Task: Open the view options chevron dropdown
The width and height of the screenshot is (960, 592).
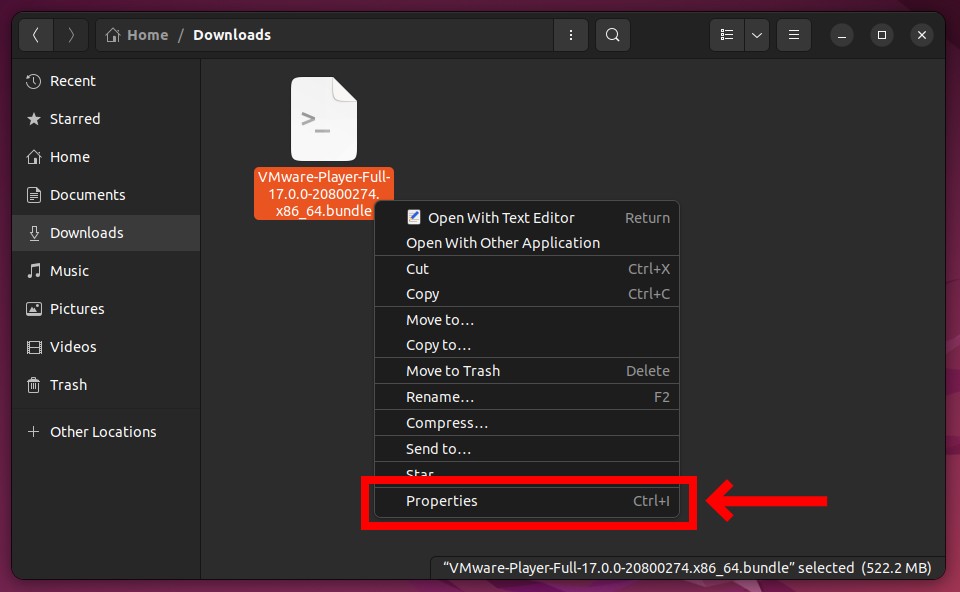Action: pos(757,34)
